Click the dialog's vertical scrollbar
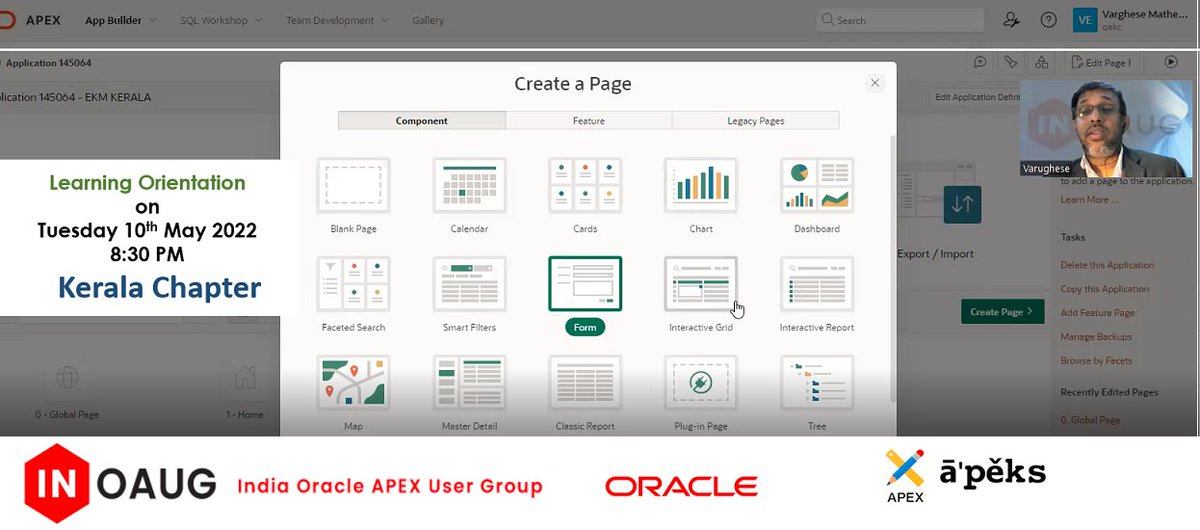Image resolution: width=1200 pixels, height=530 pixels. tap(892, 270)
